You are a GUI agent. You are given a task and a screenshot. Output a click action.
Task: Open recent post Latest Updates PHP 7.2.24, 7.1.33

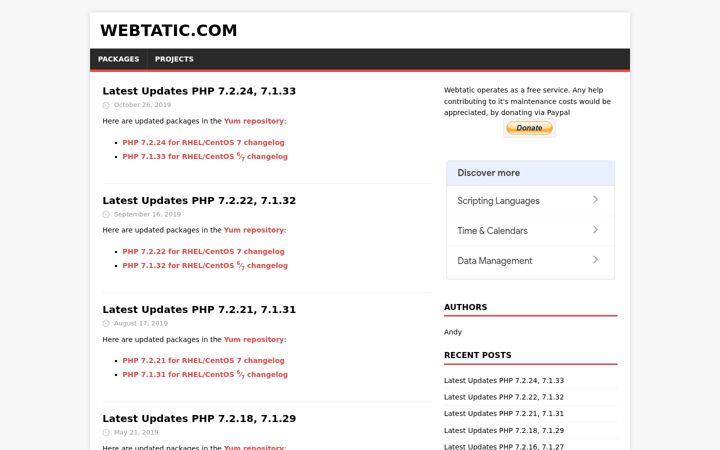504,381
